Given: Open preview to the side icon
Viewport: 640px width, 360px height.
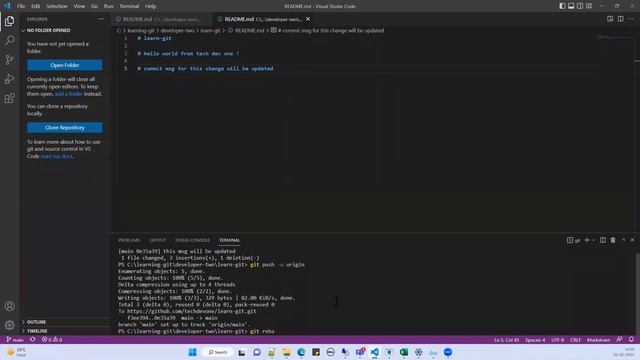Looking at the screenshot, I should [610, 19].
